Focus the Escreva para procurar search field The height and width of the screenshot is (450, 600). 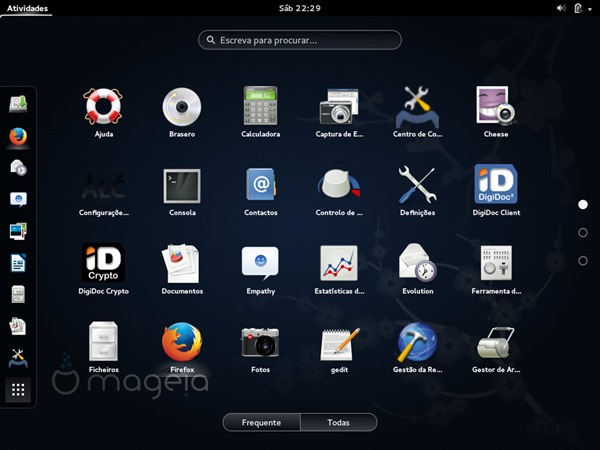tap(300, 40)
